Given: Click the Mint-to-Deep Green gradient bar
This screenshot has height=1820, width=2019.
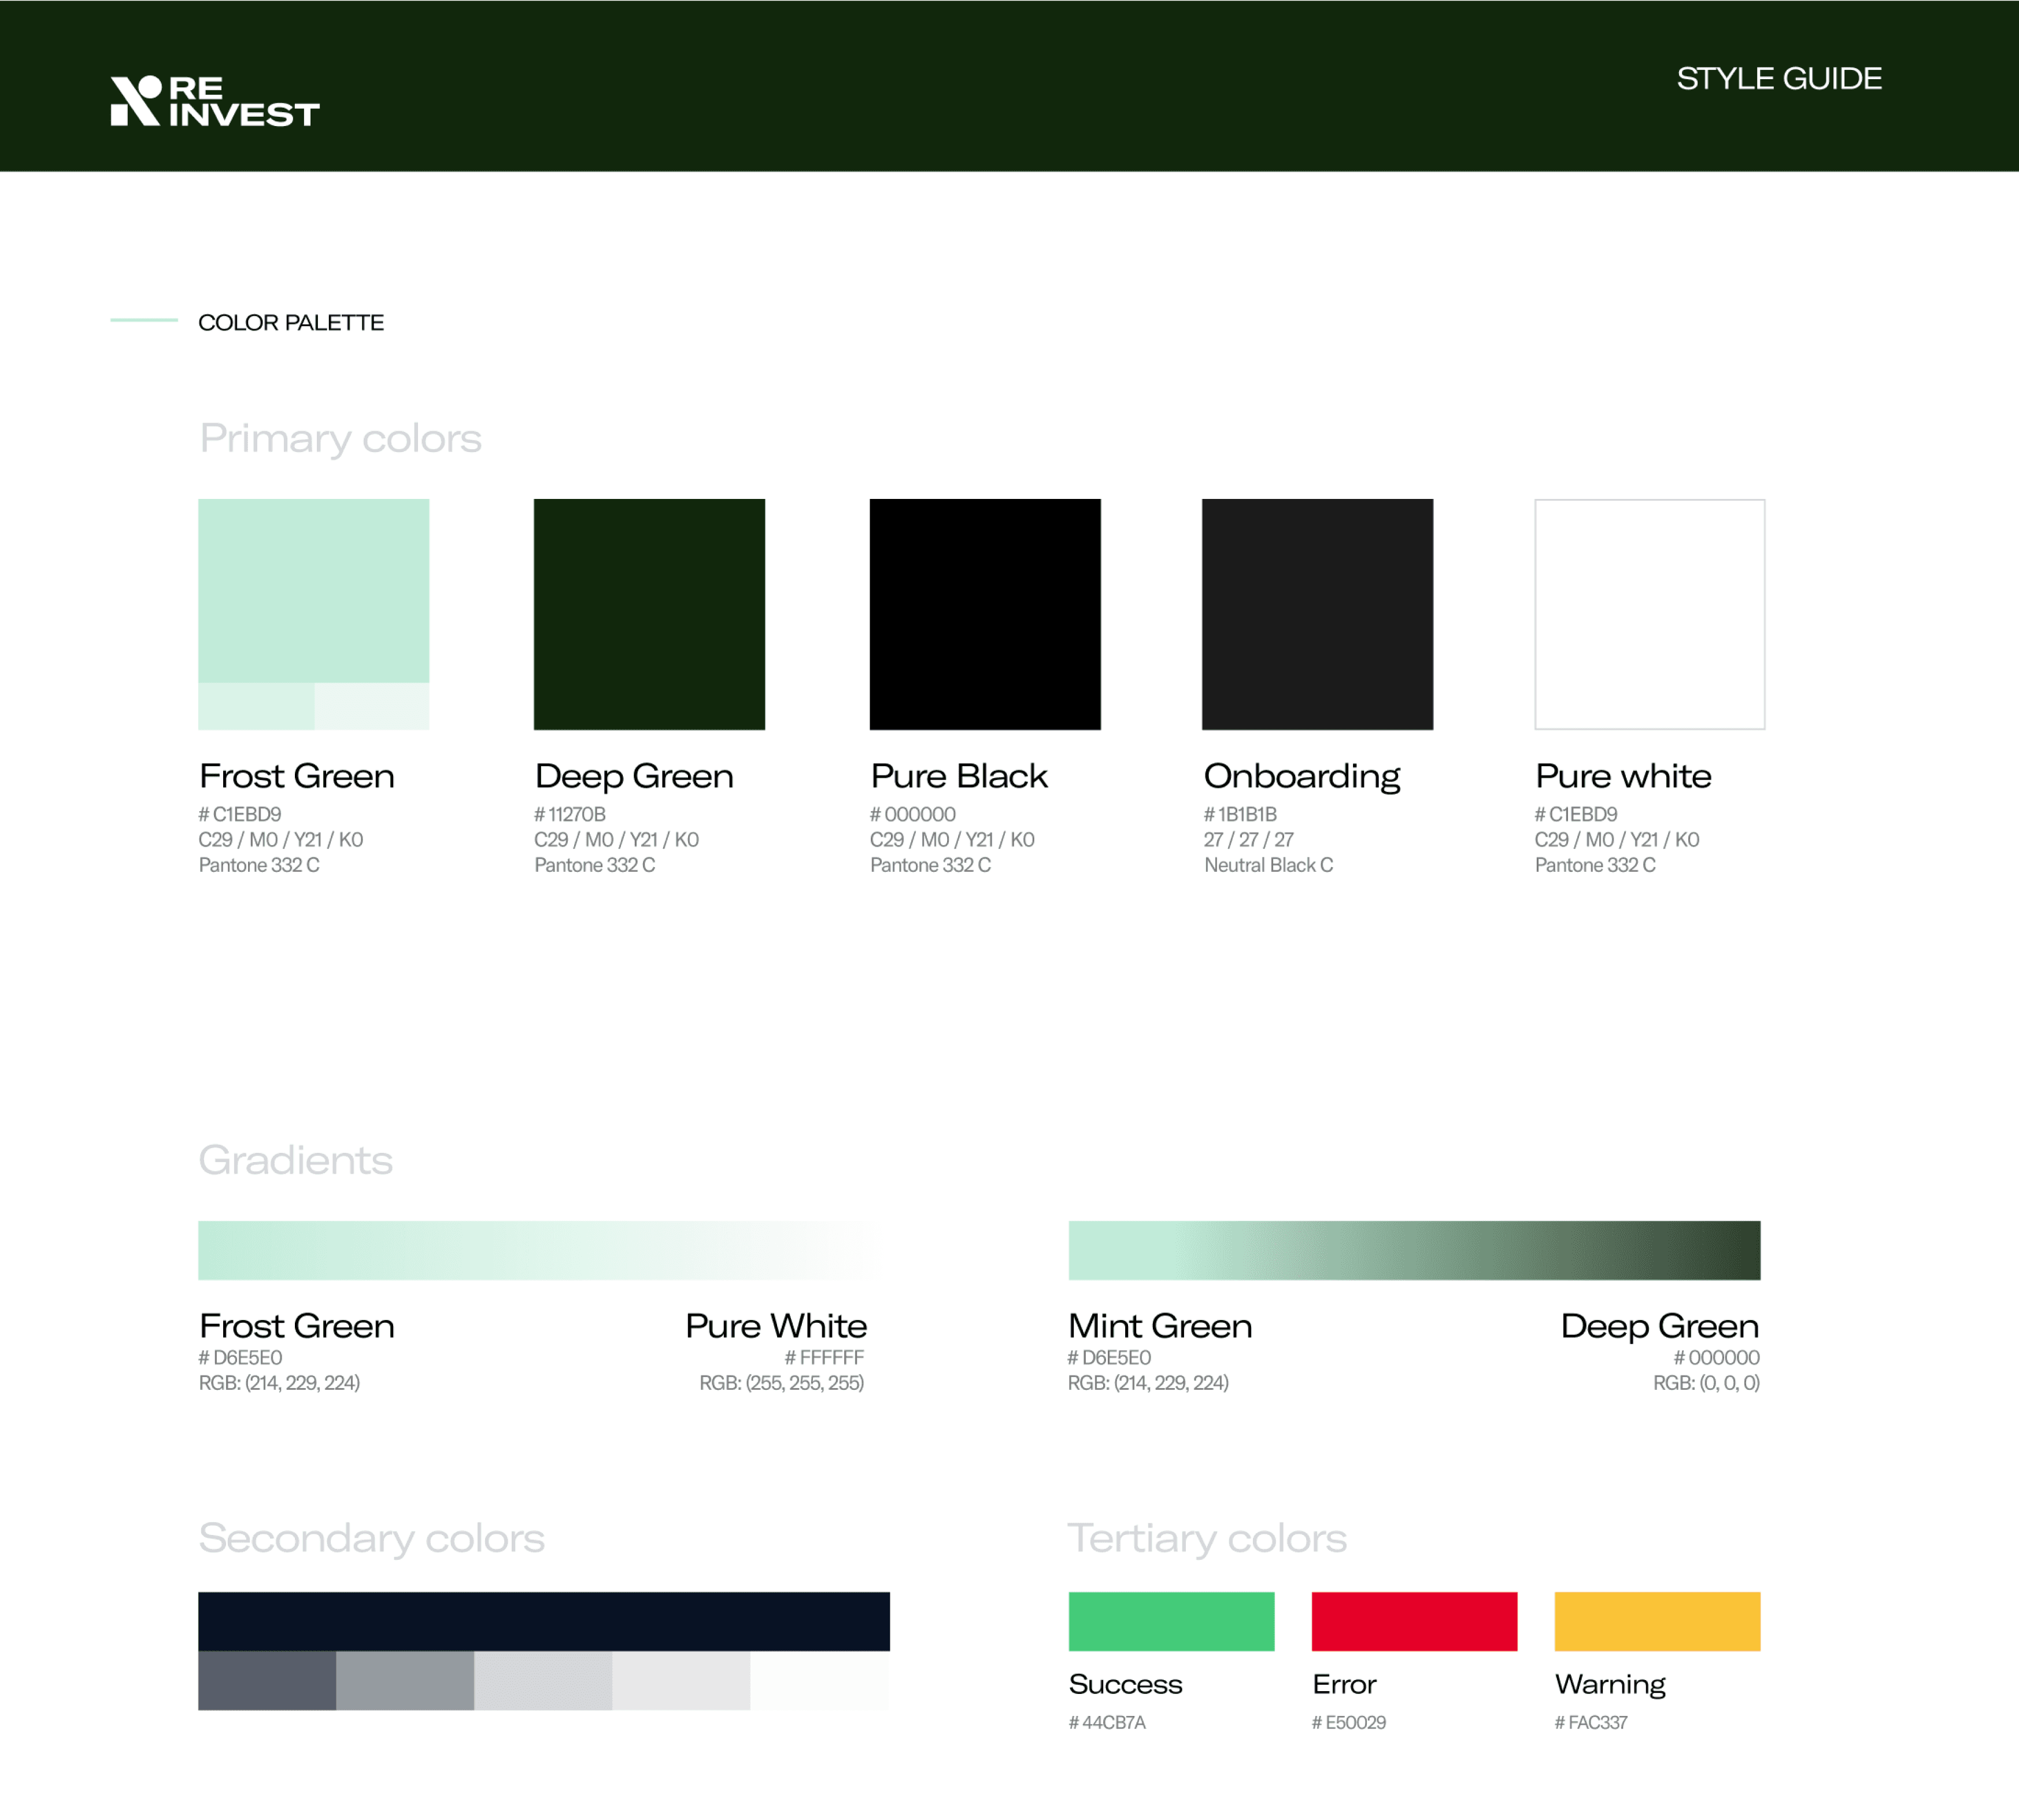Looking at the screenshot, I should coord(1413,1250).
